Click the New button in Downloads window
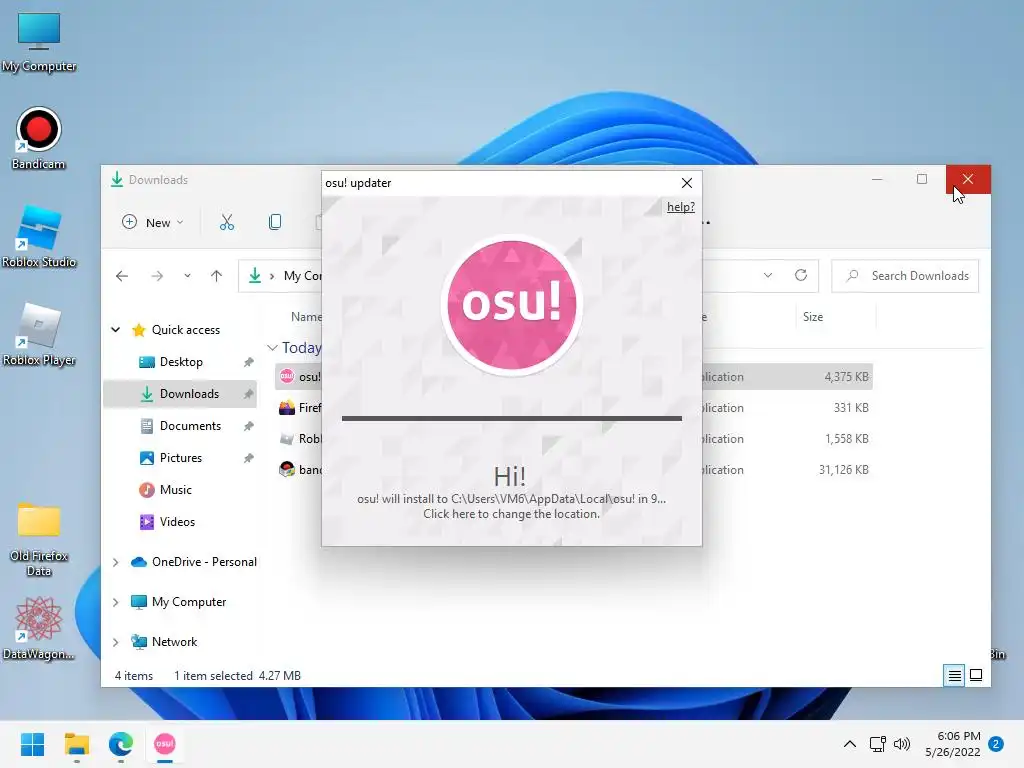Screen dimensions: 1024x768 click(x=153, y=223)
